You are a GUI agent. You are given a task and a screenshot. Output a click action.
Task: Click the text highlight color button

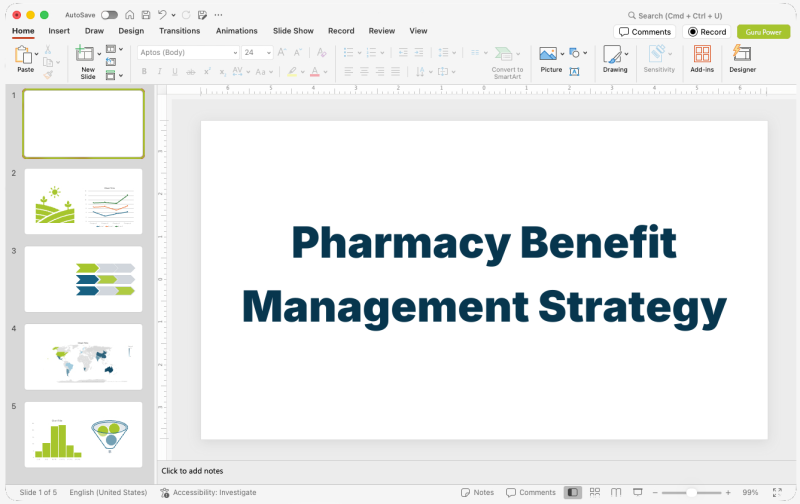292,71
